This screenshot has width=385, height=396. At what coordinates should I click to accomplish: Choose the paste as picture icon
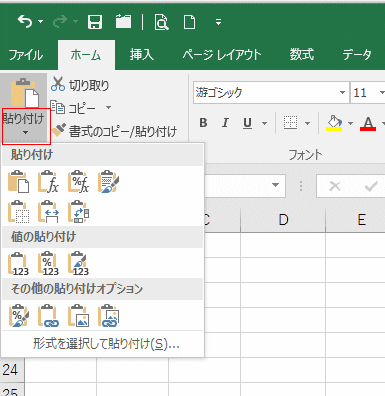tap(78, 315)
